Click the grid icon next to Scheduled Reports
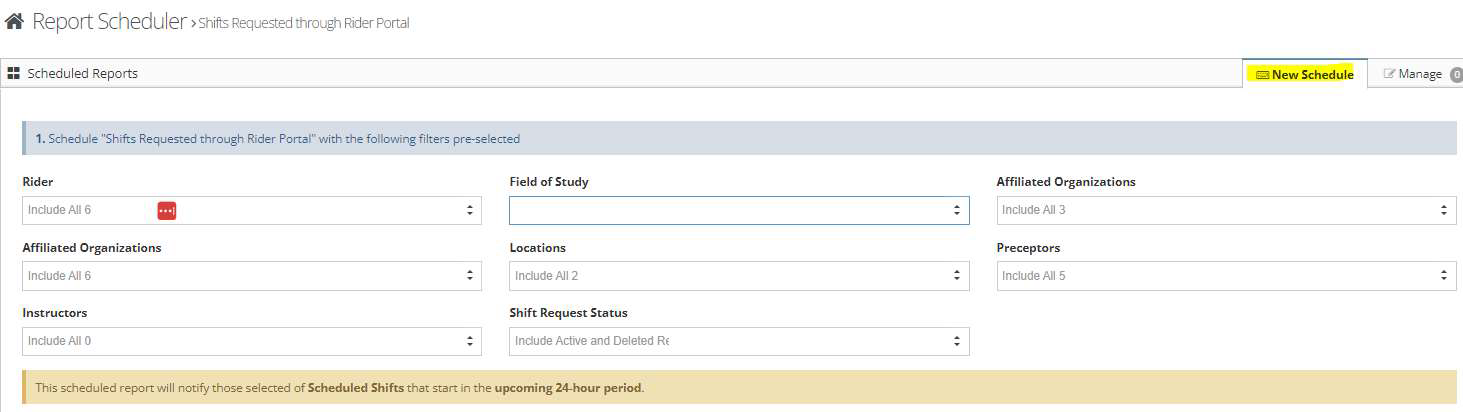Viewport: 1463px width, 412px height. (14, 74)
